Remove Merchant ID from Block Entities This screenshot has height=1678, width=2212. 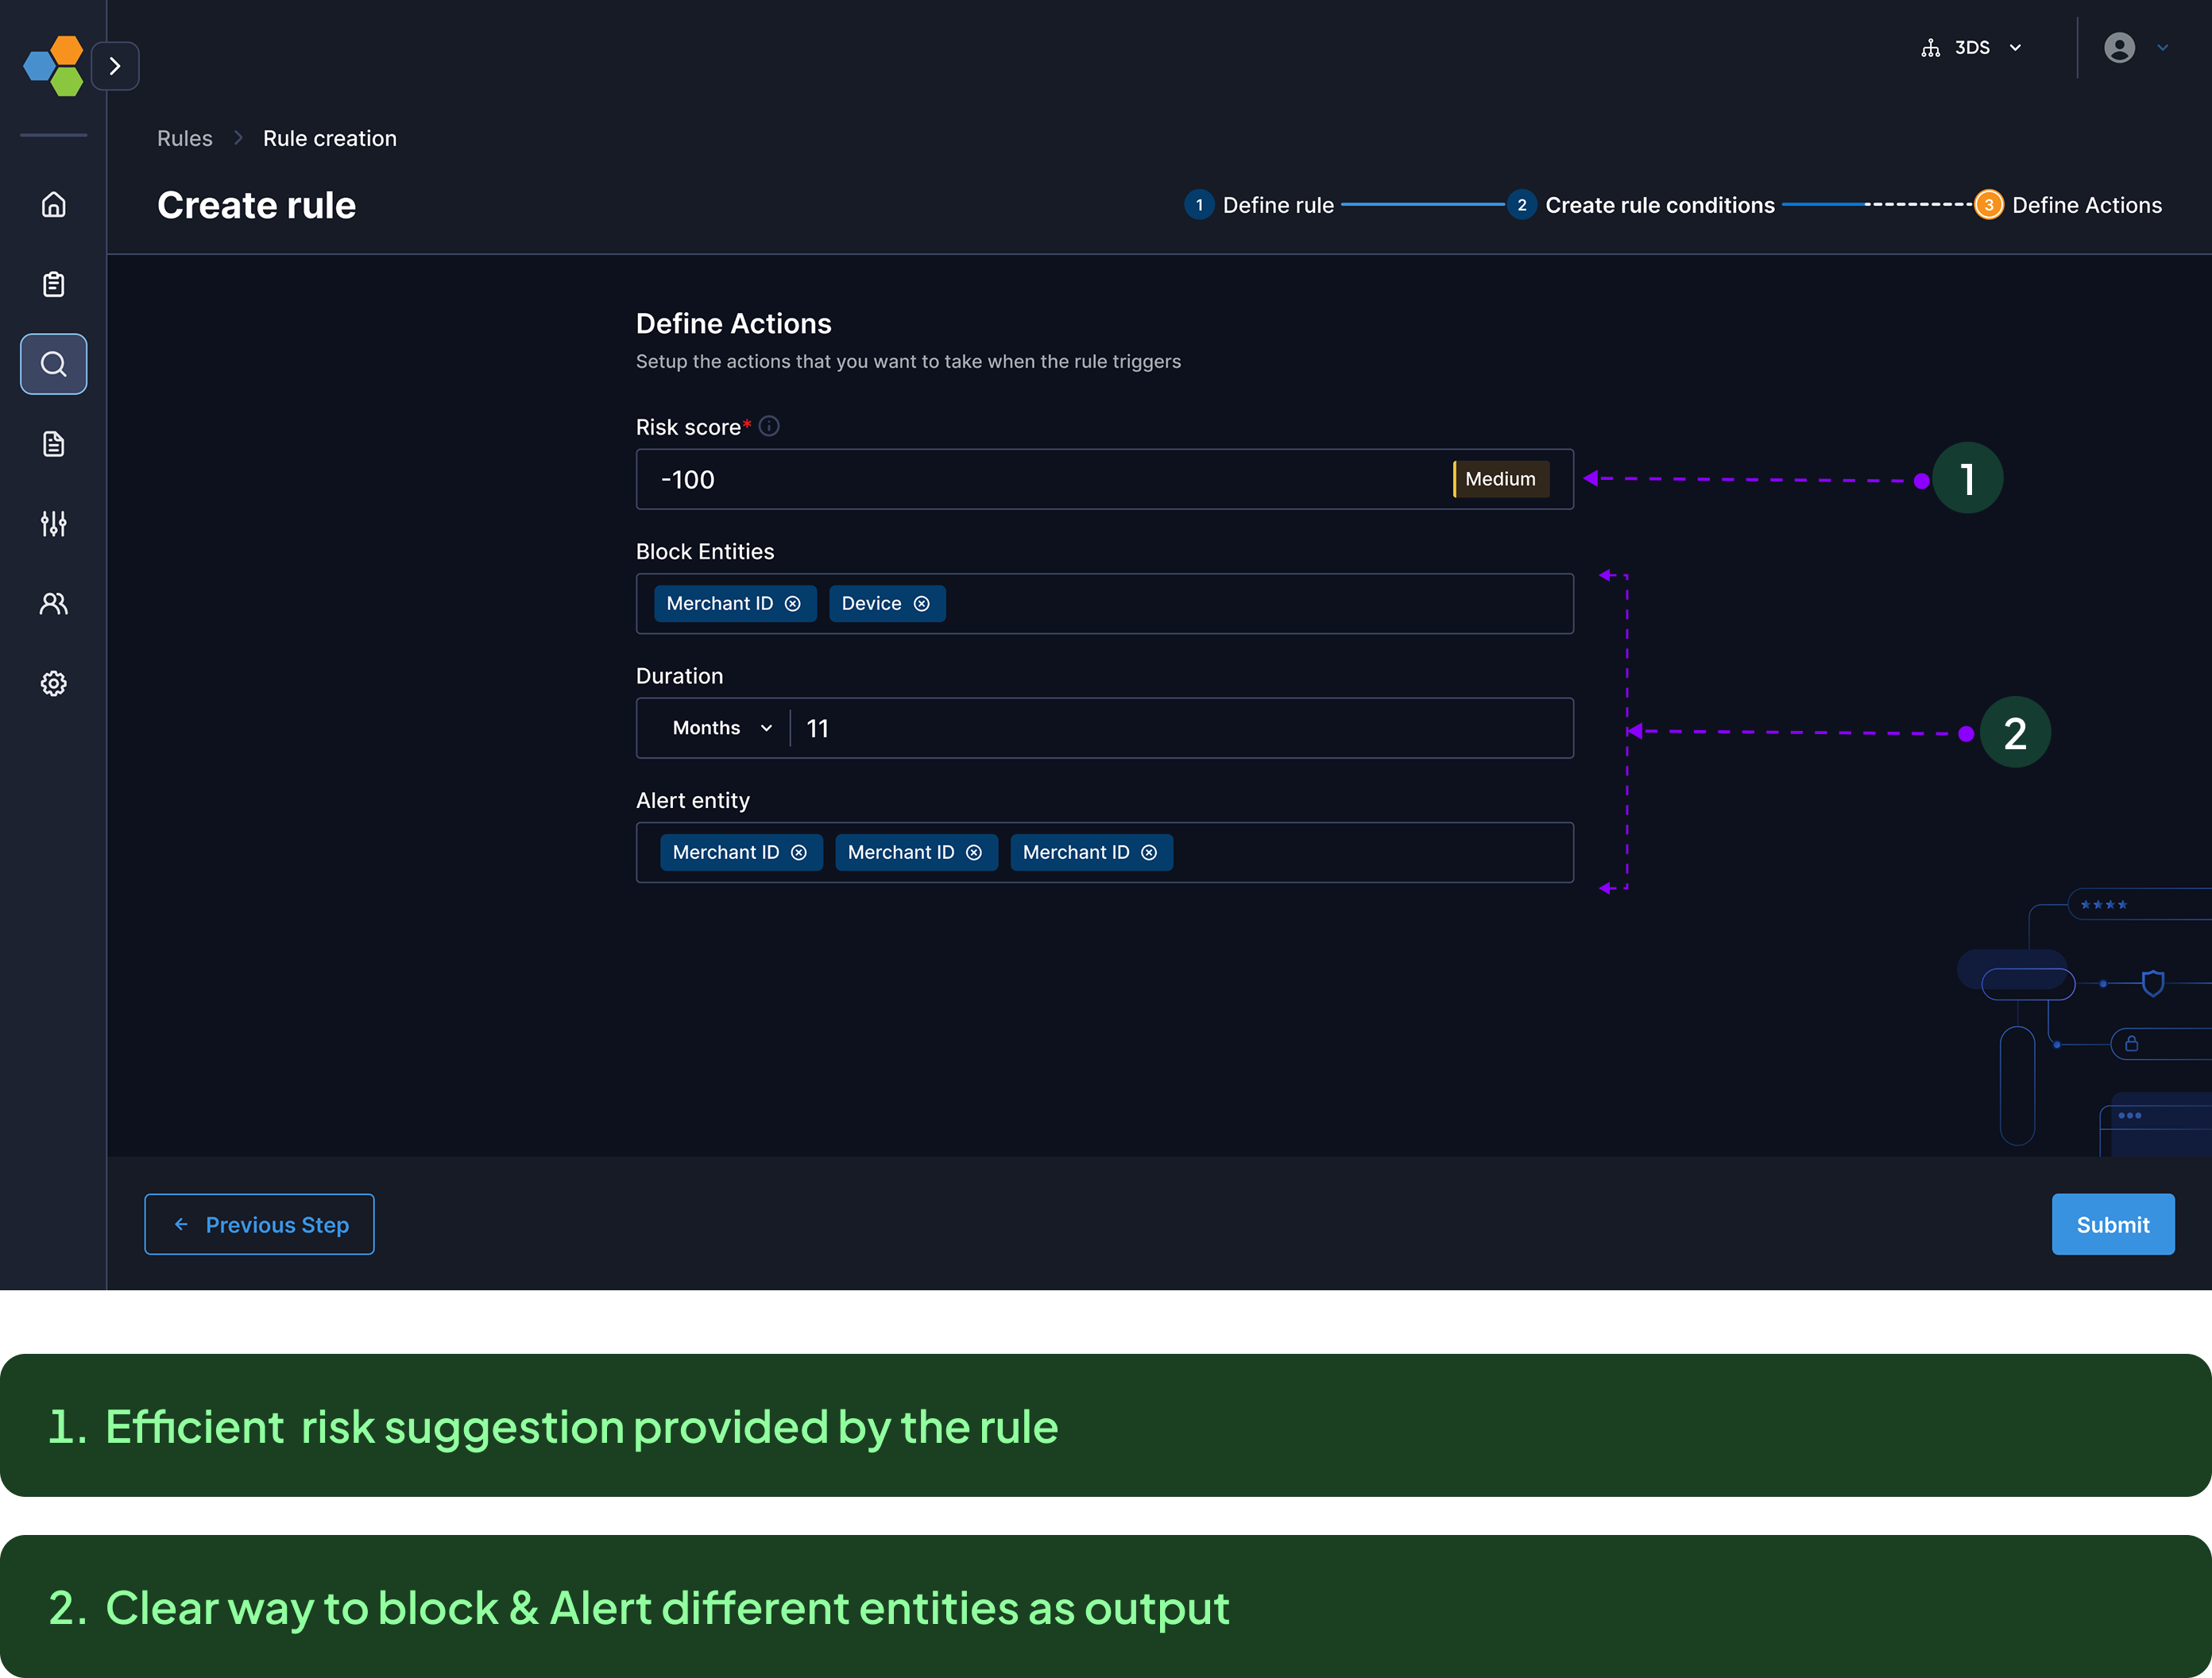pos(793,604)
